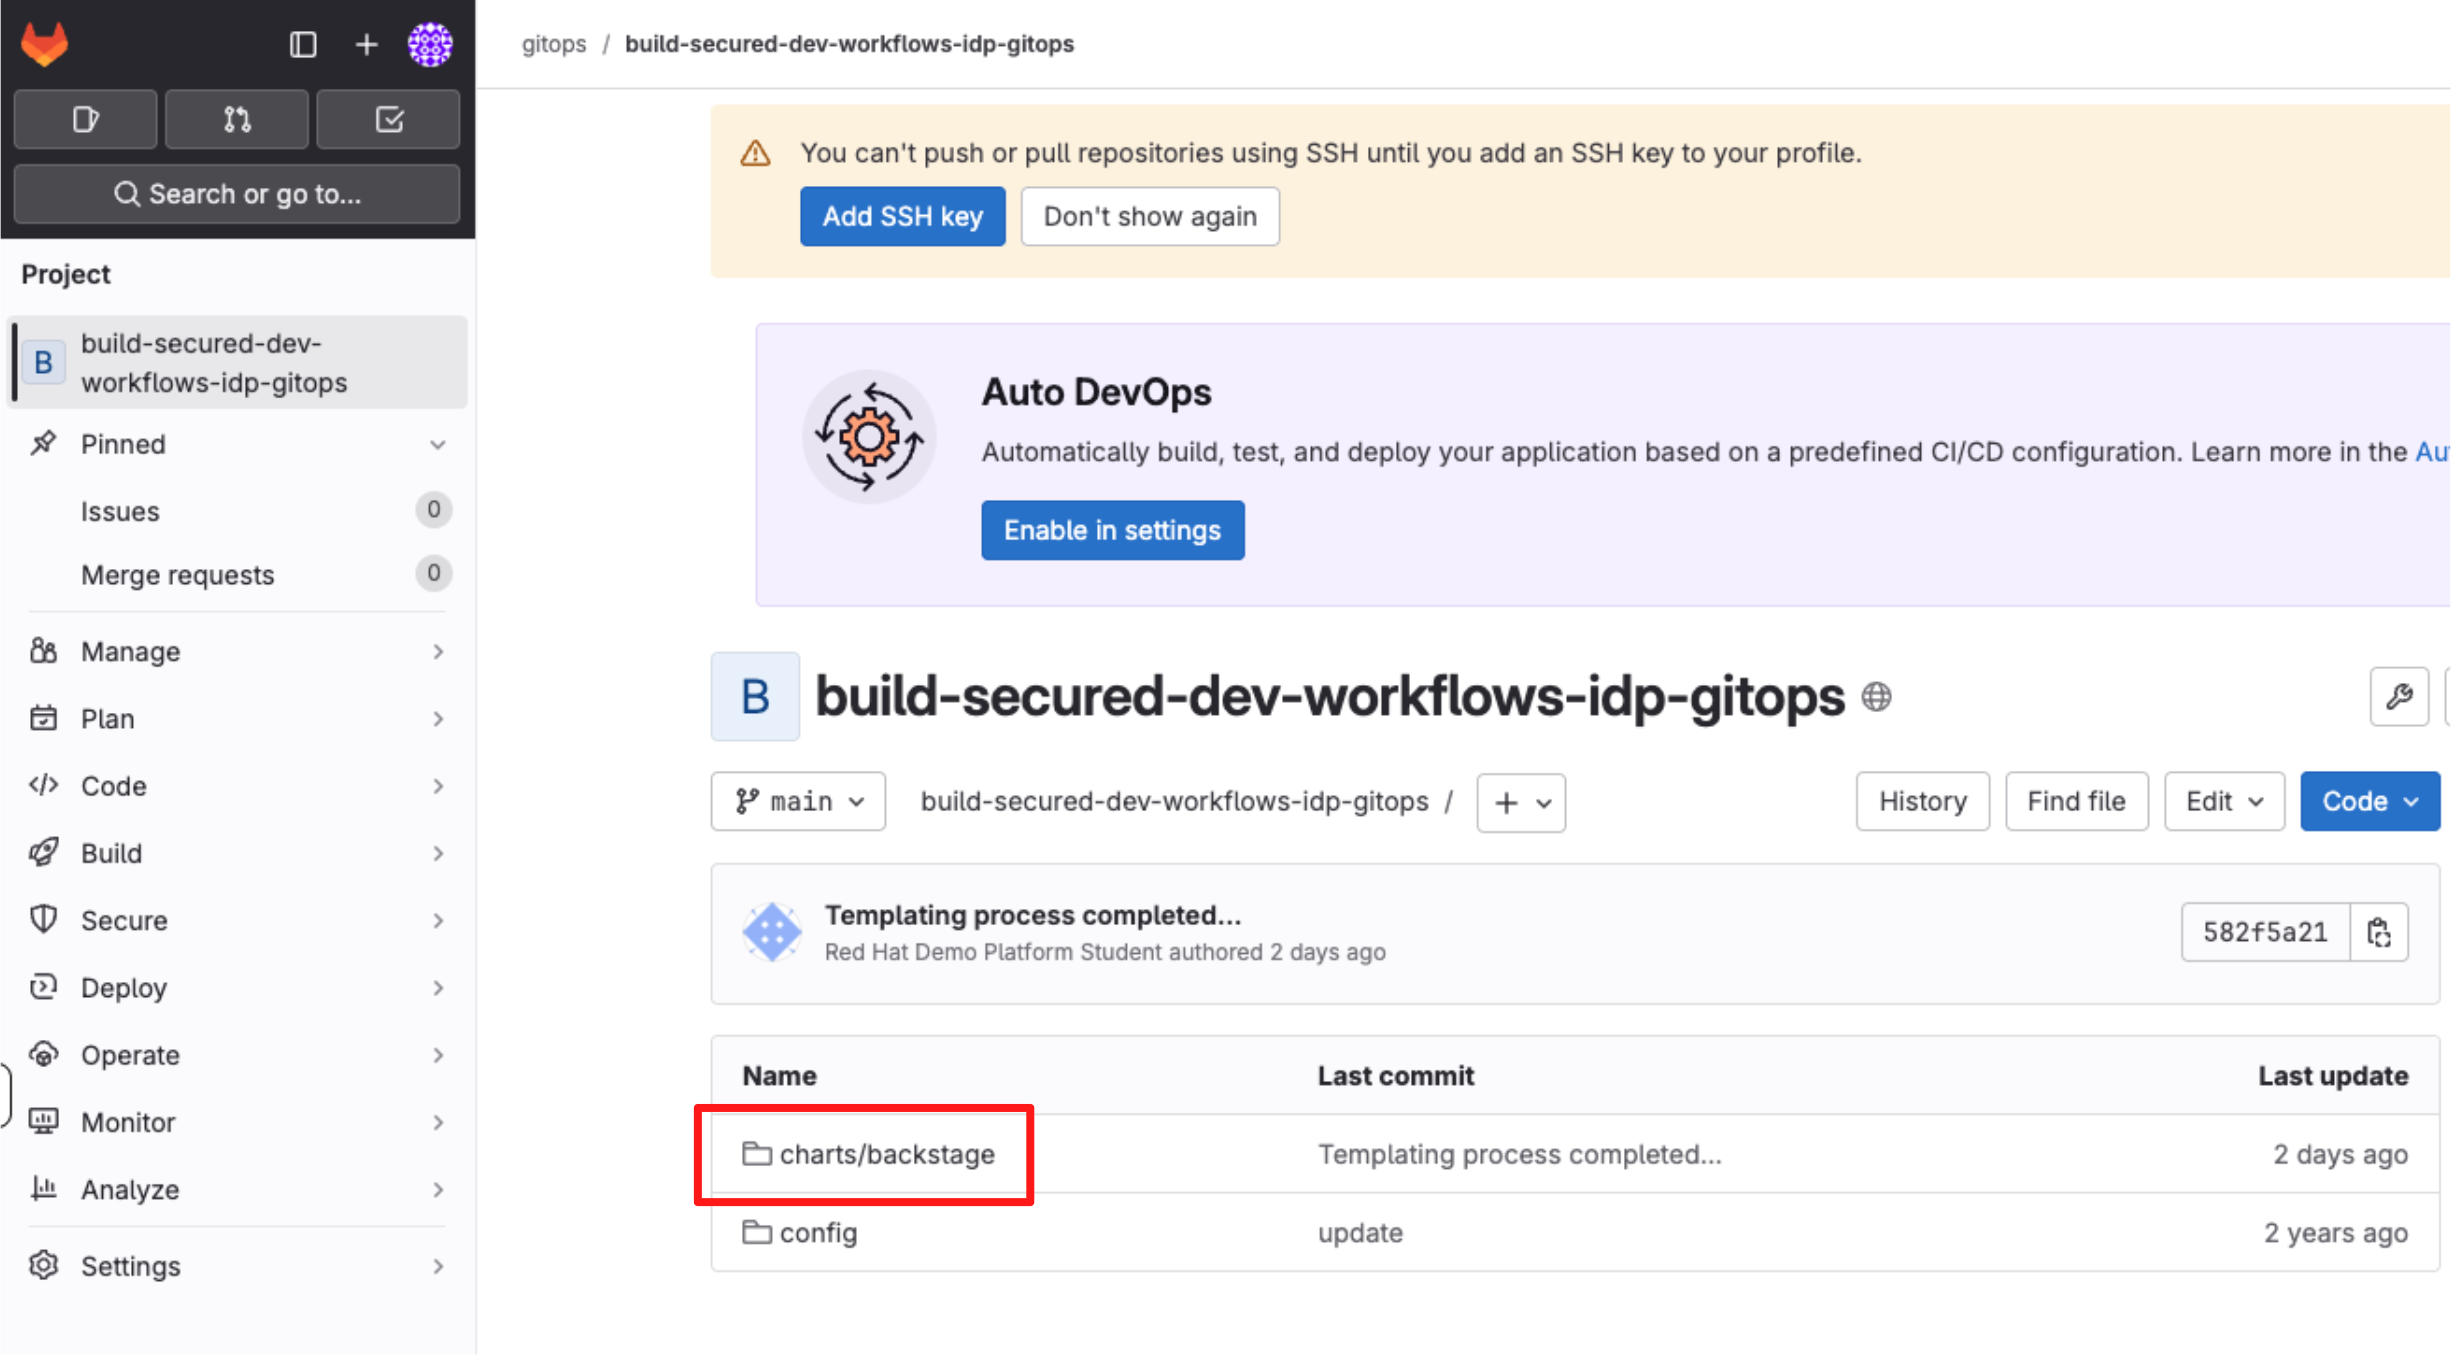Expand the Edit dropdown
Screen dimensions: 2457x1361
pos(2224,802)
